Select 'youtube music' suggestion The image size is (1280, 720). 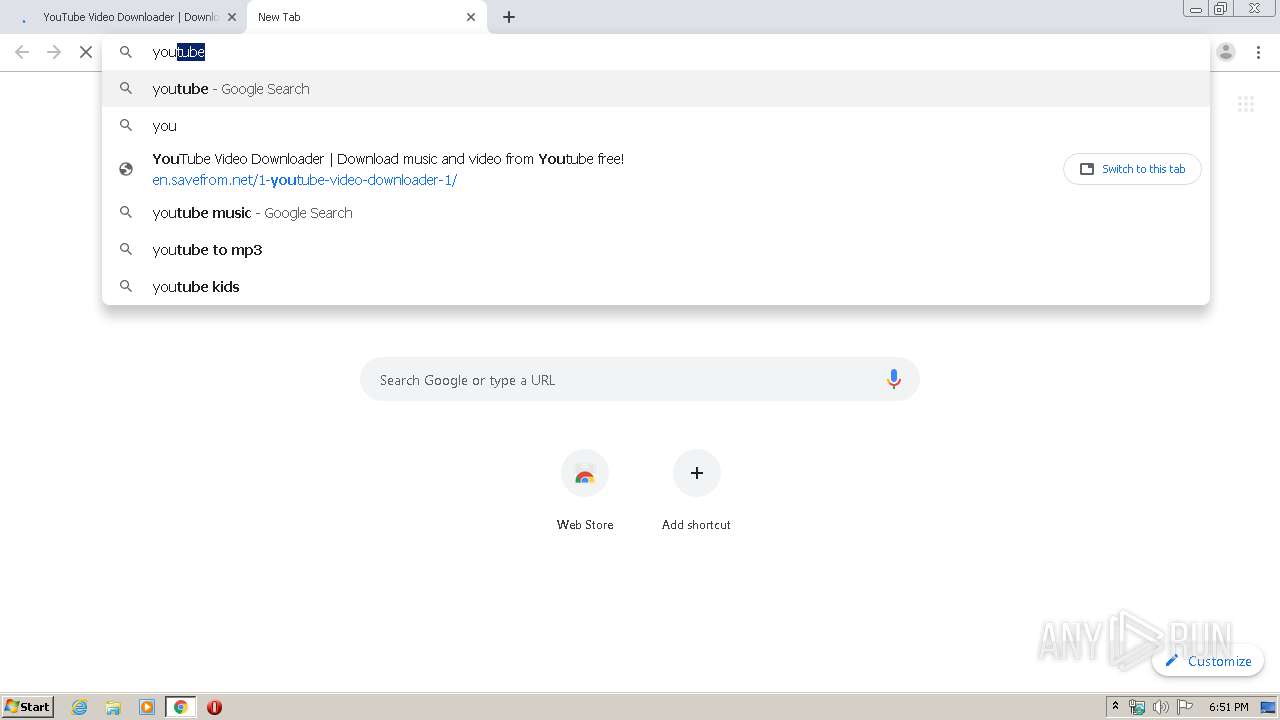point(656,213)
